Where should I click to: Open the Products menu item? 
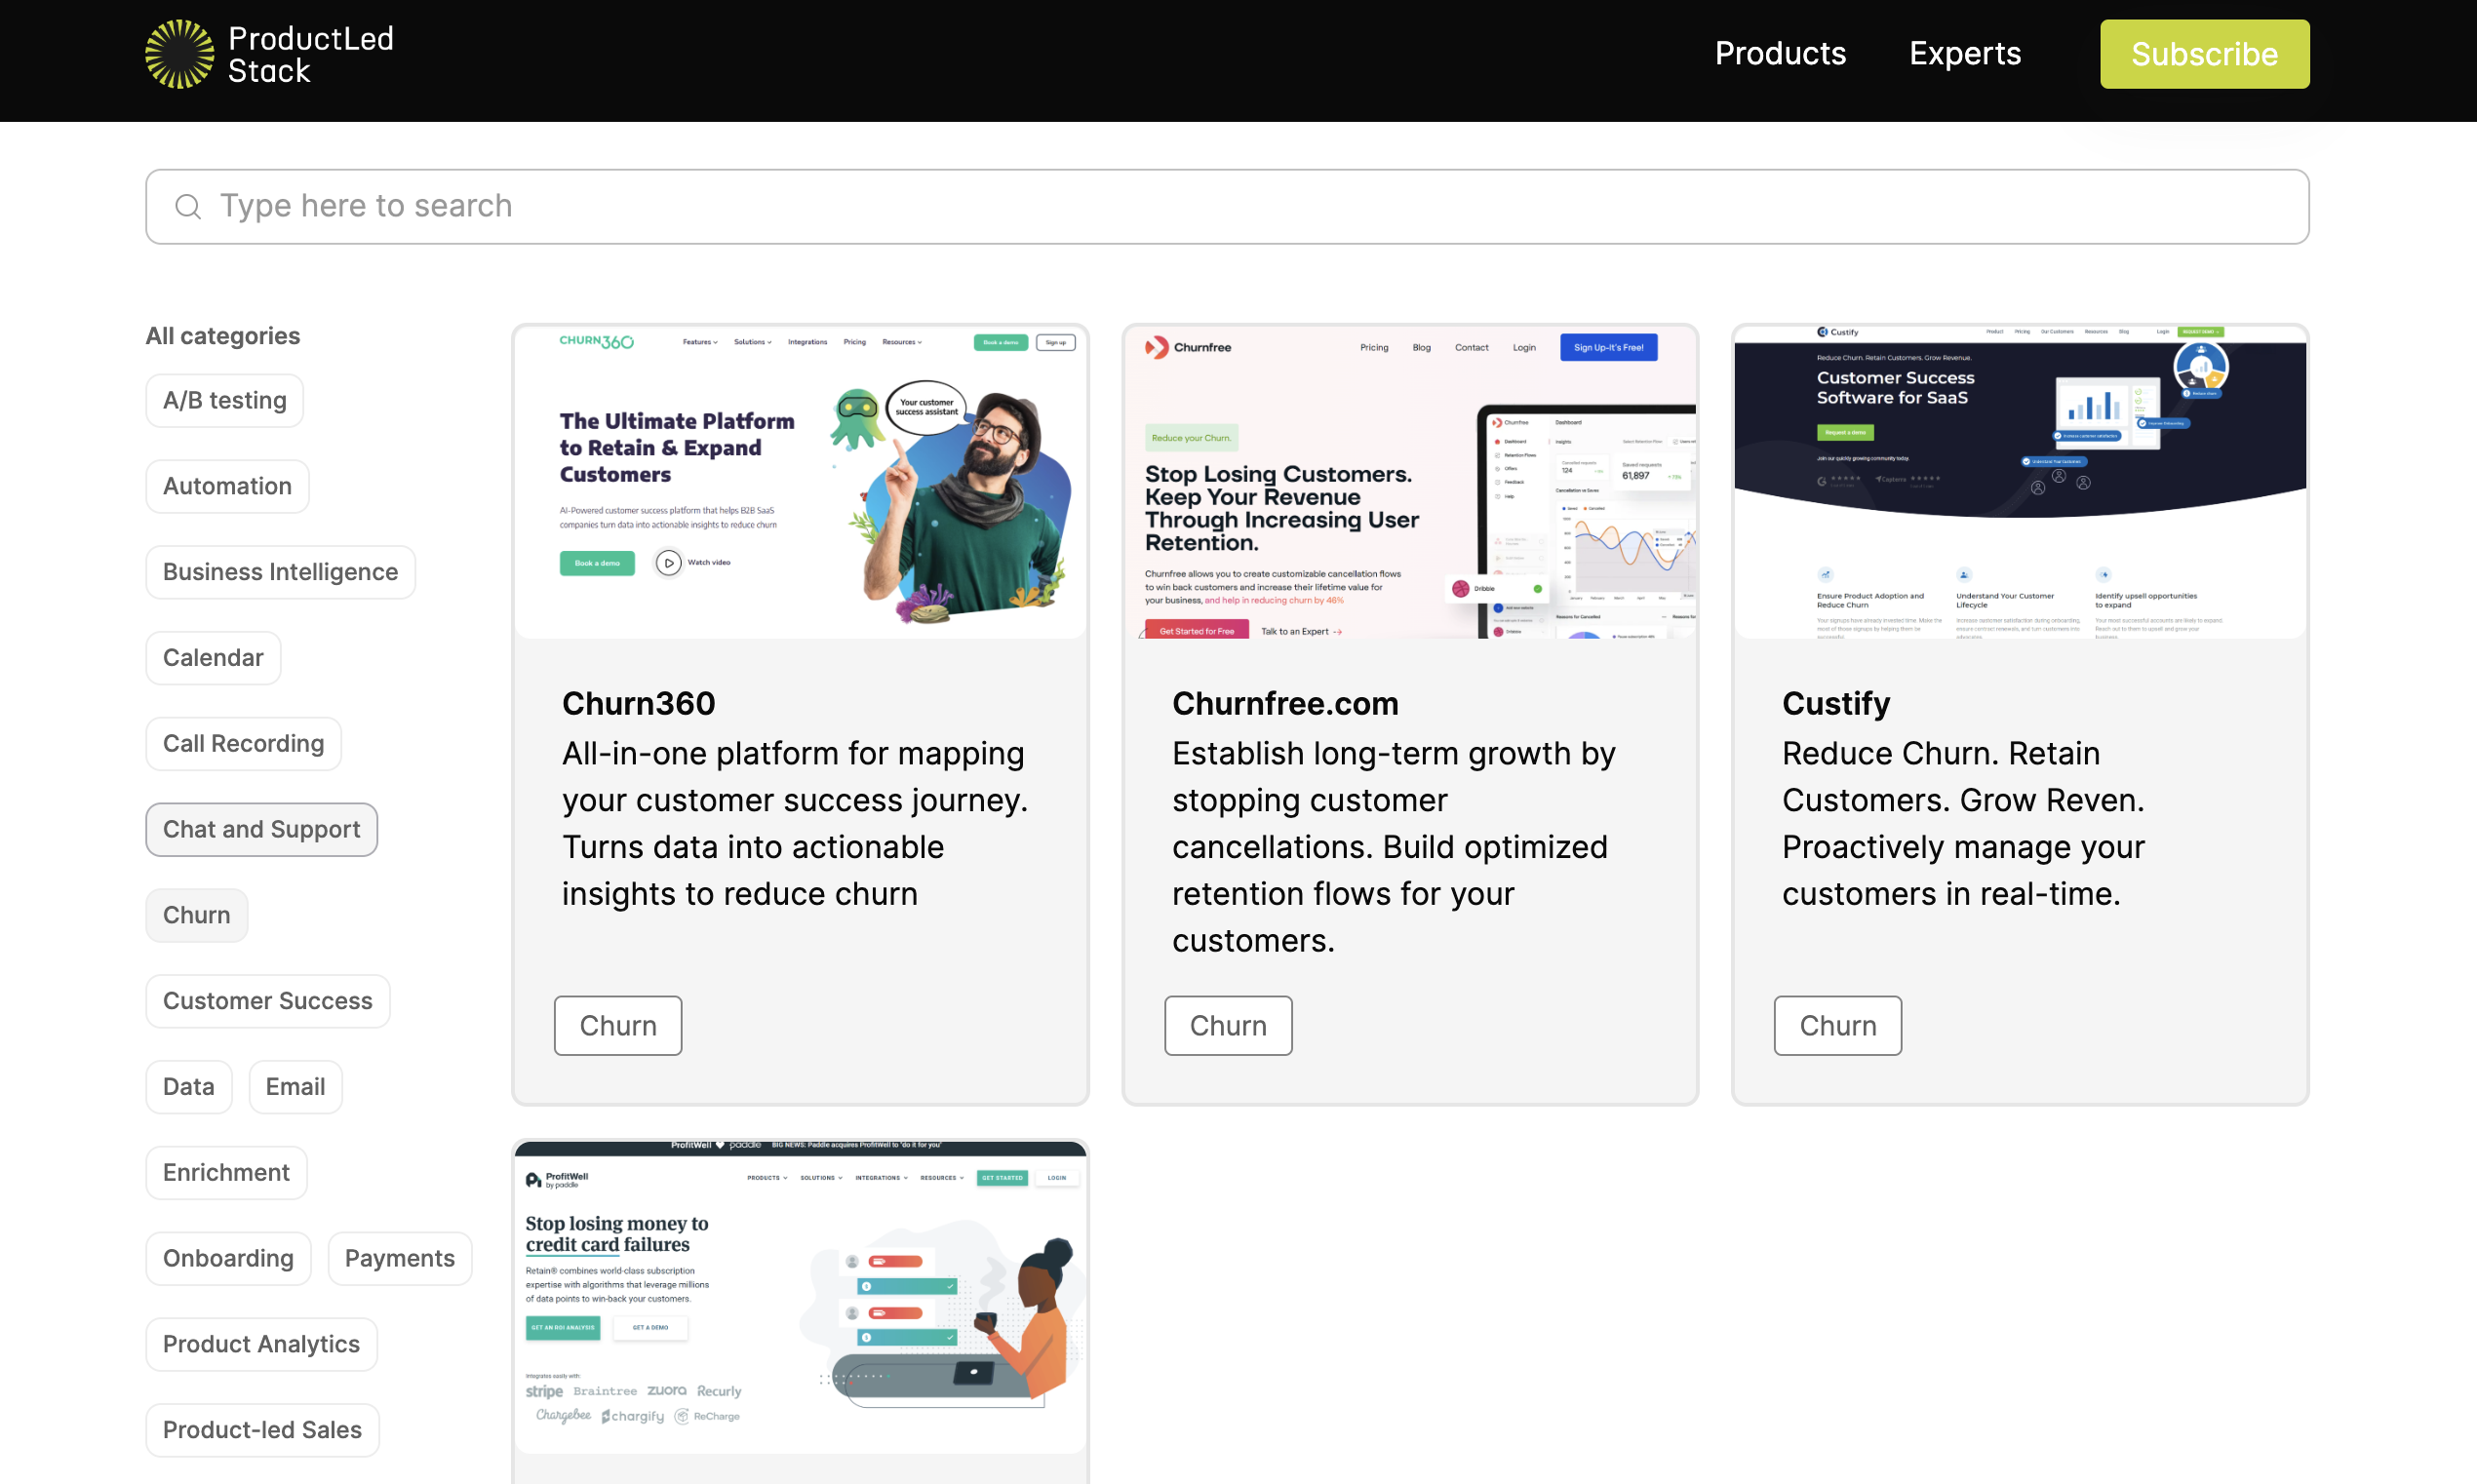[1780, 53]
